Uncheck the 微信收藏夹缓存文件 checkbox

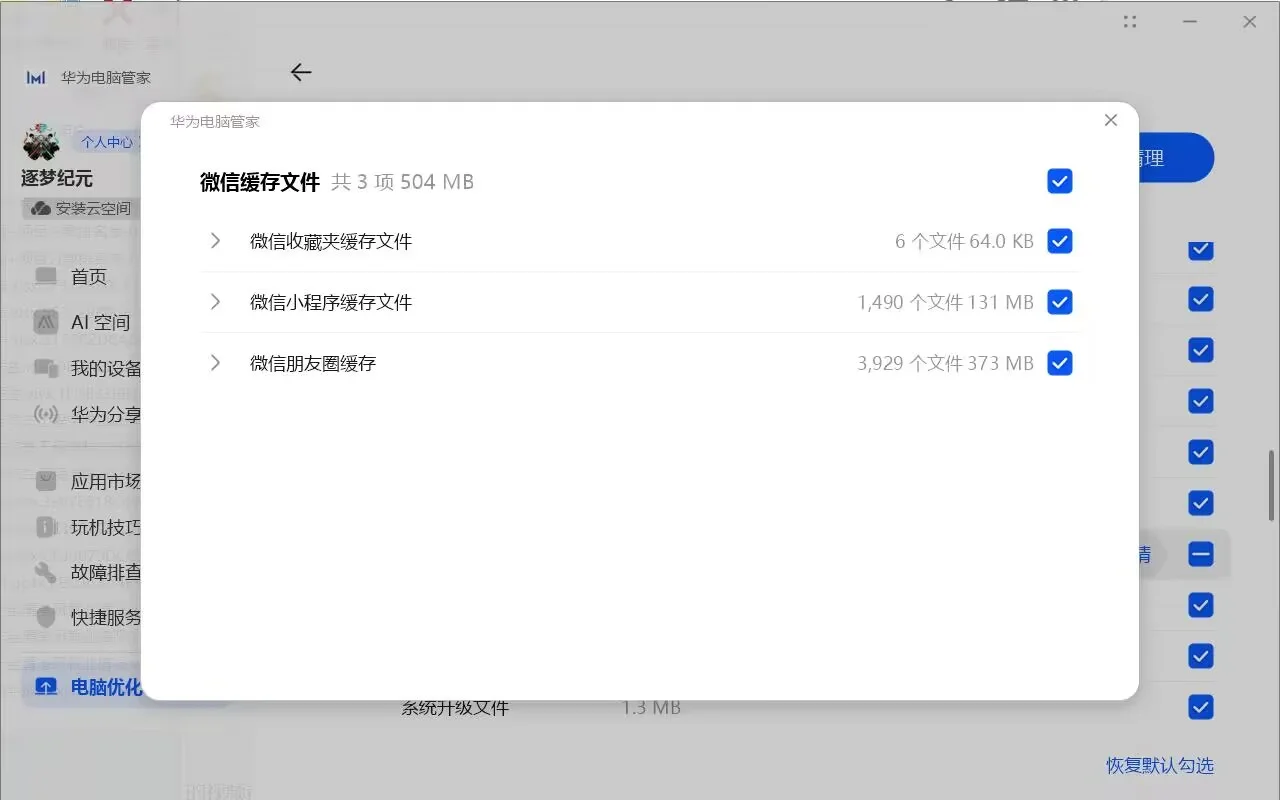1060,241
